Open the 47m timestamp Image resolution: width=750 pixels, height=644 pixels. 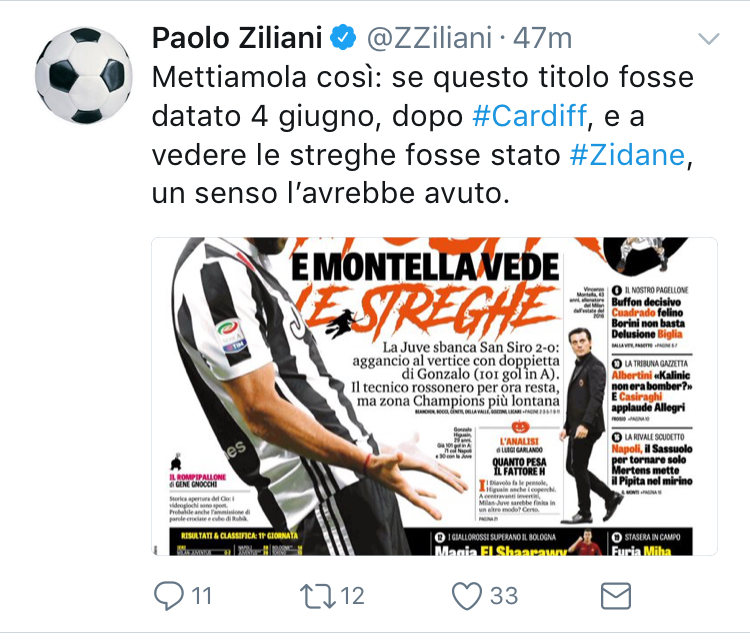click(542, 38)
